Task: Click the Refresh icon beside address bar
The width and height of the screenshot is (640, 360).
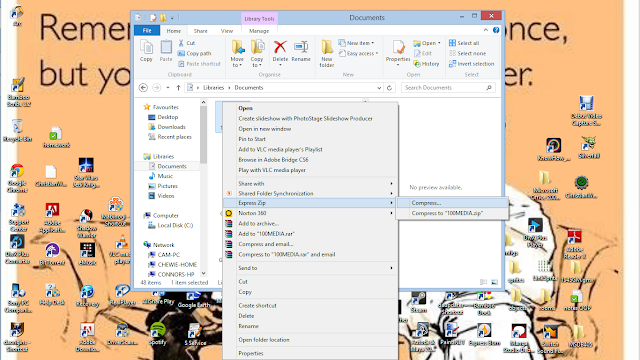Action: tap(389, 88)
